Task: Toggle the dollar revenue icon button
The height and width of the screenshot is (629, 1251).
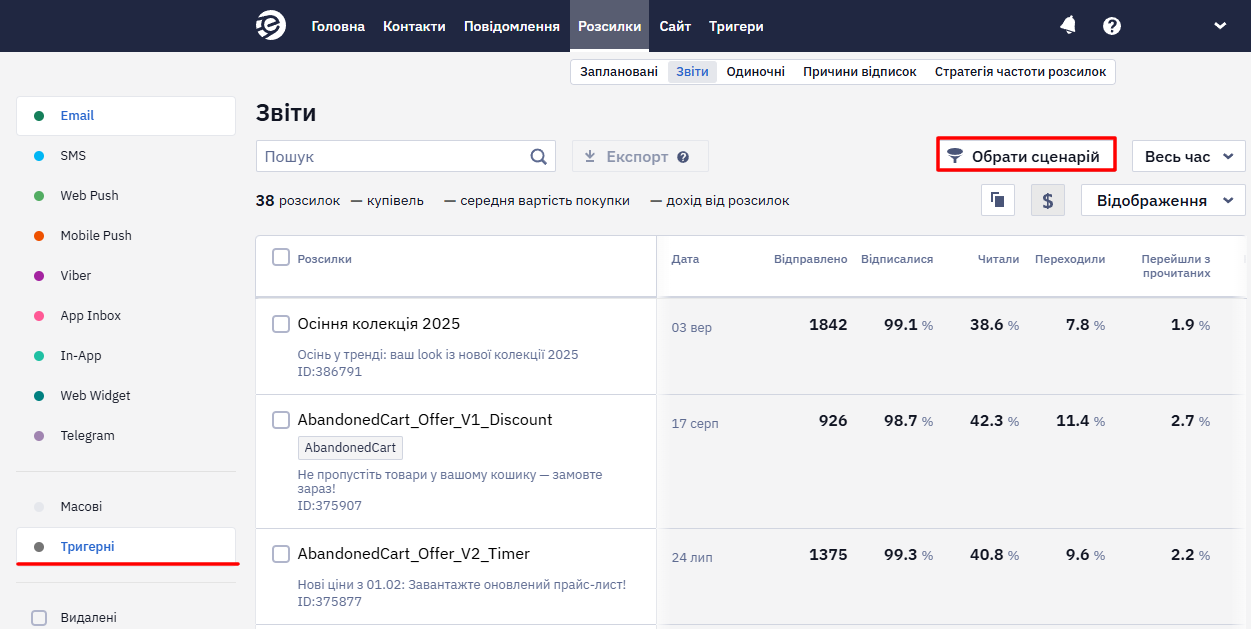Action: 1048,200
